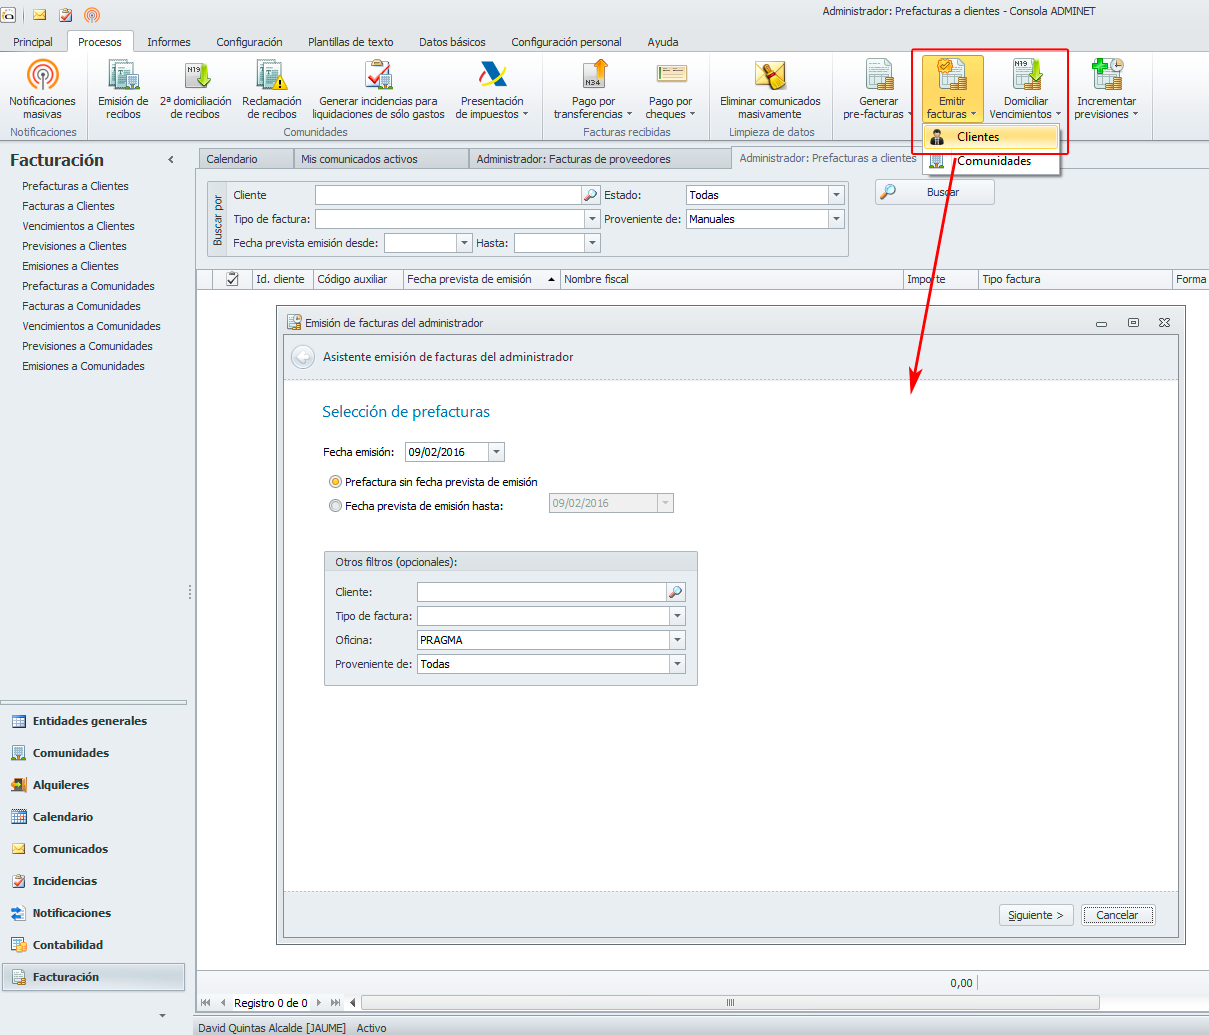Image resolution: width=1209 pixels, height=1035 pixels.
Task: Expand Oficina dropdown showing PRAGMA
Action: (677, 640)
